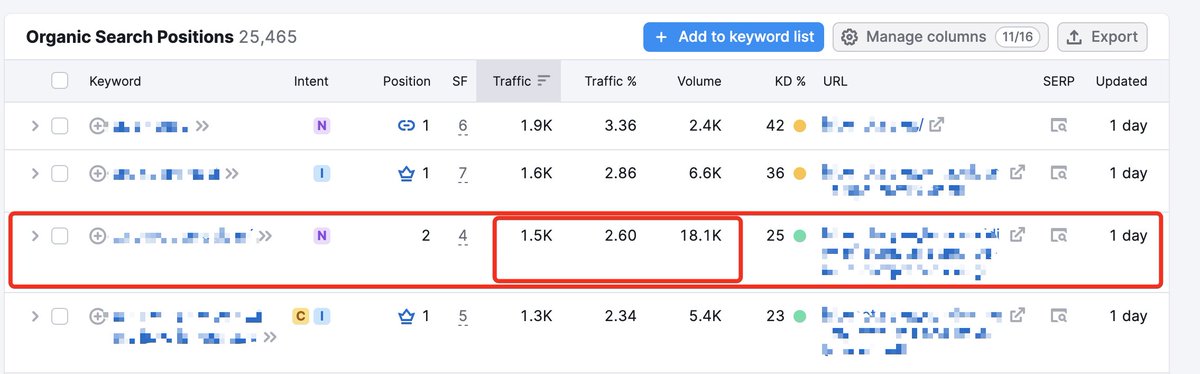
Task: Open keyword double-arrow icon in 1.5K row
Action: [264, 236]
